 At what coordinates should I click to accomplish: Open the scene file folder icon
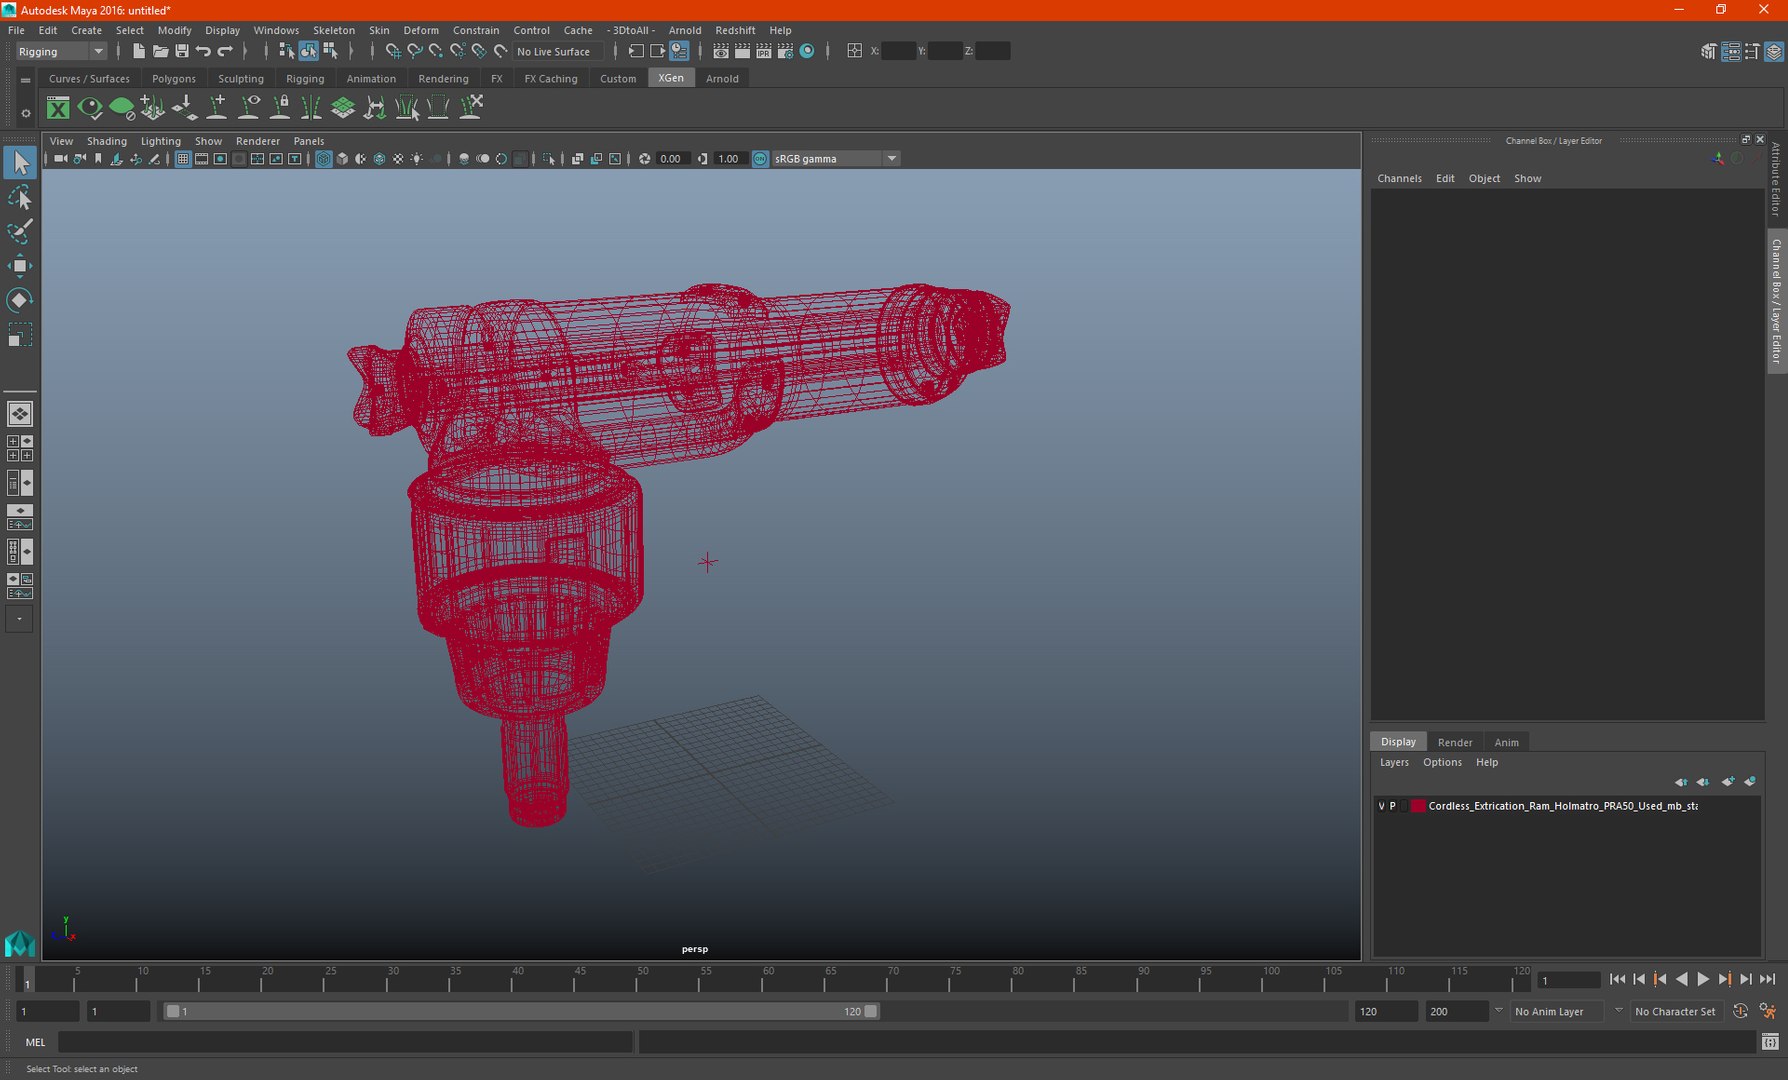160,51
